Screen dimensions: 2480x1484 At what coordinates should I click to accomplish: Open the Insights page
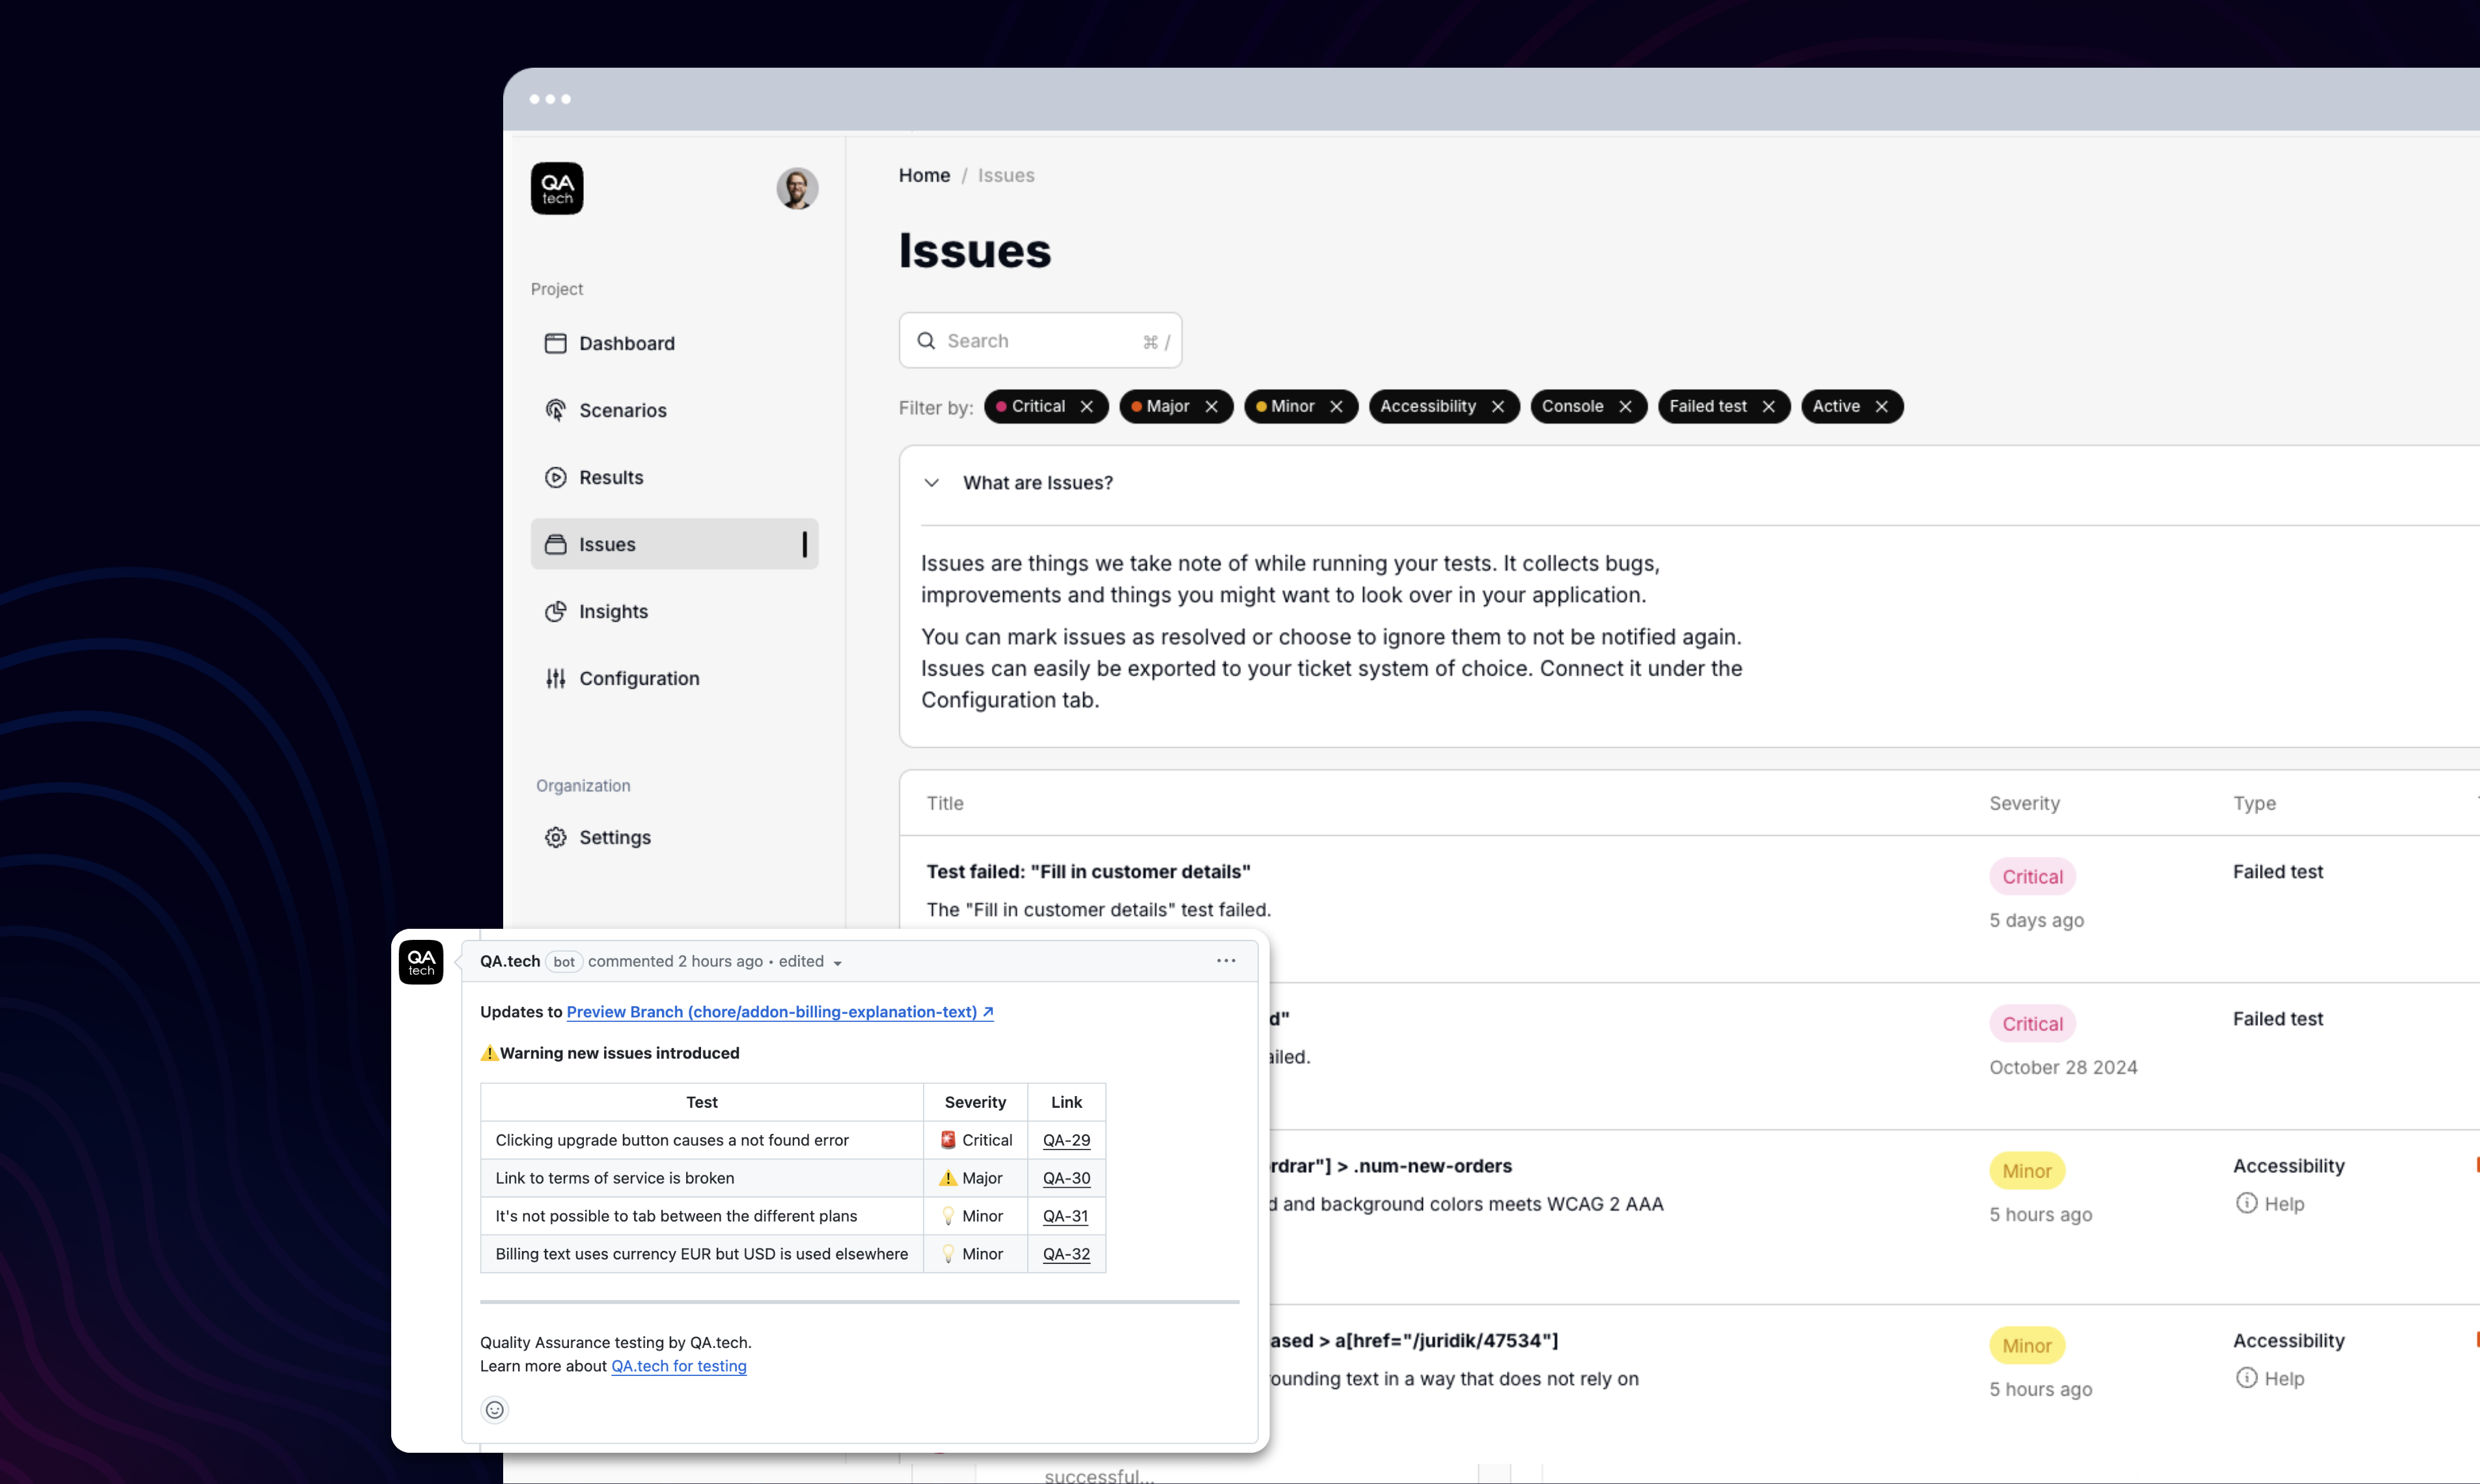point(674,611)
